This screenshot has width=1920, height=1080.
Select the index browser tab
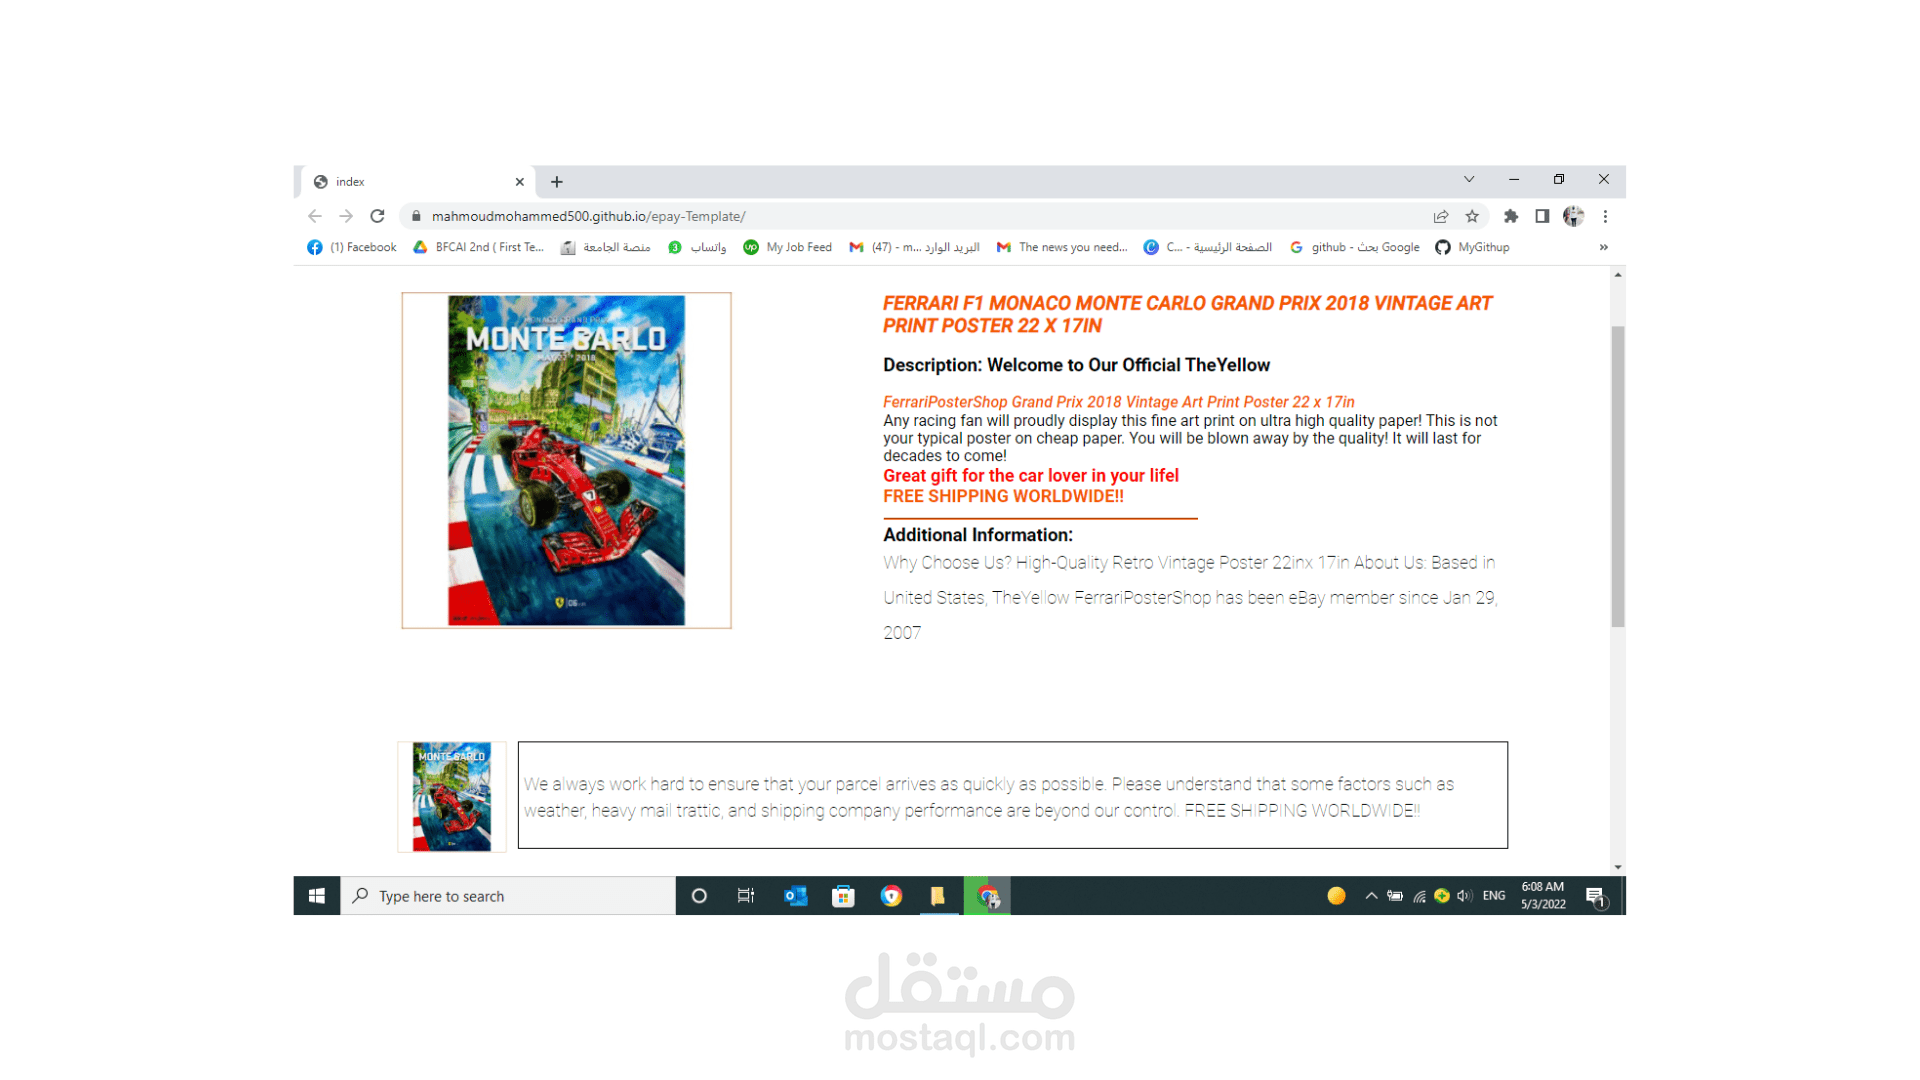[418, 182]
